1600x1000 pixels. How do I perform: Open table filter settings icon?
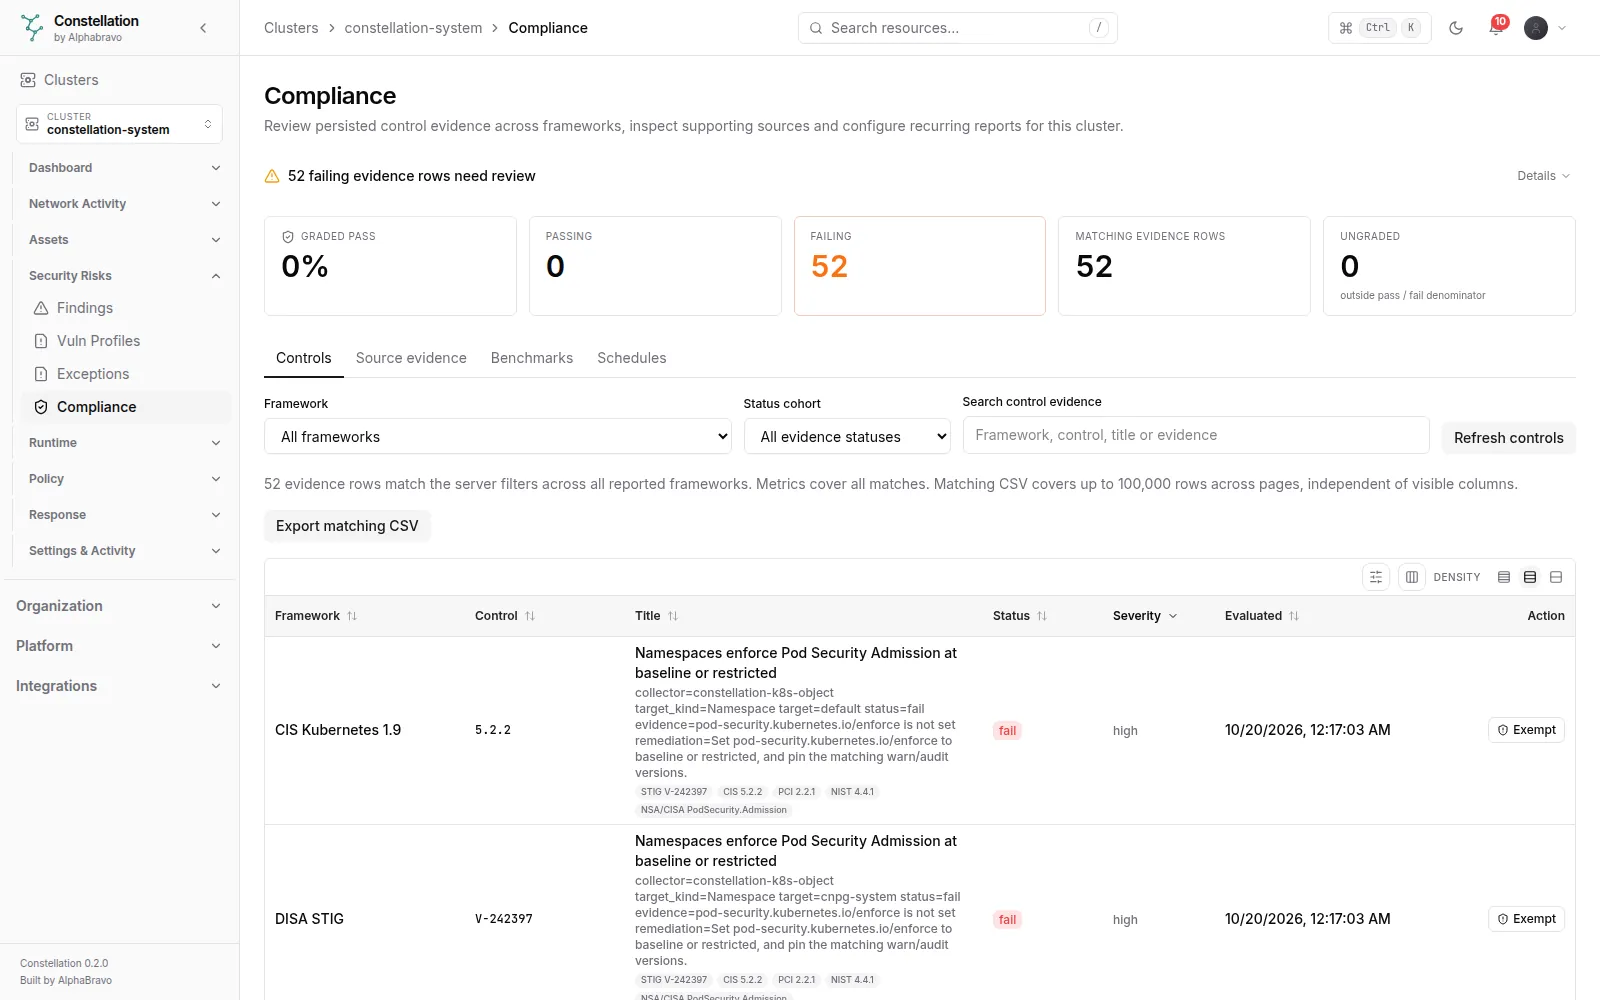[1376, 577]
